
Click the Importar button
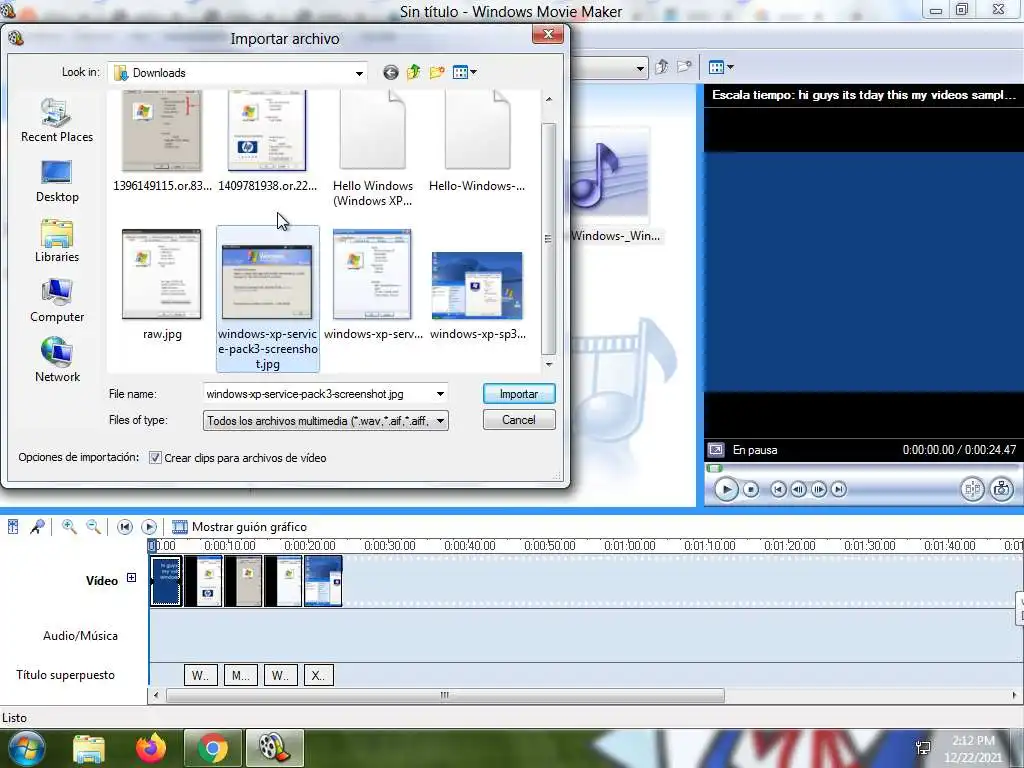pyautogui.click(x=519, y=394)
